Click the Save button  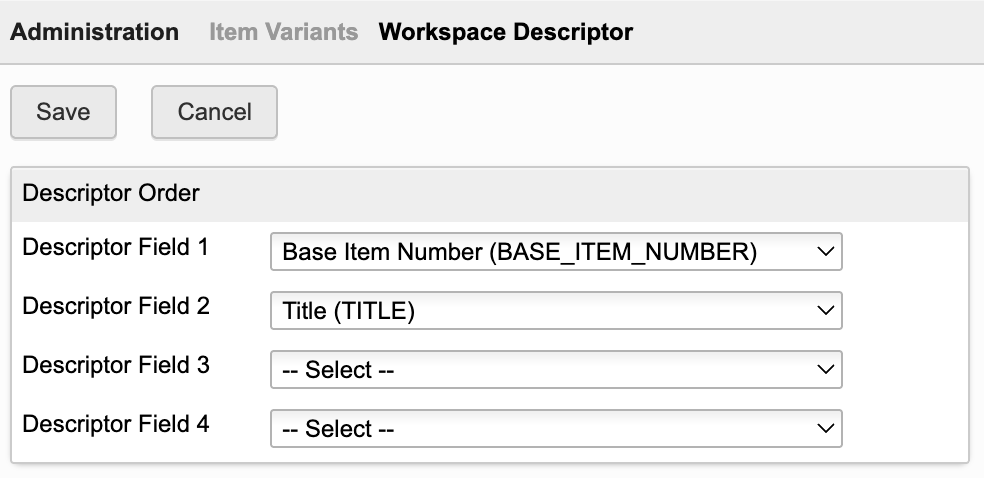(63, 112)
